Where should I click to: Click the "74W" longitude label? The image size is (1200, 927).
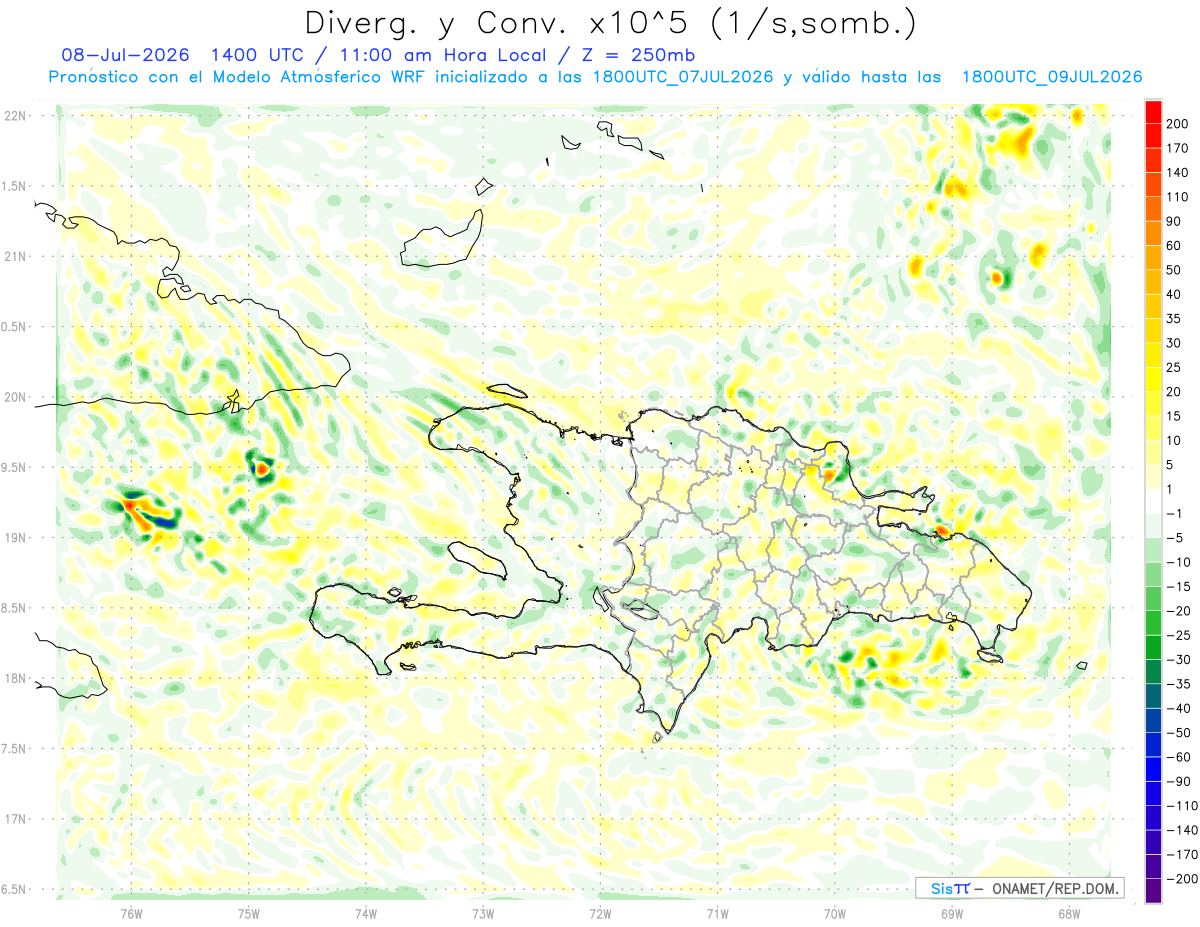pos(366,913)
